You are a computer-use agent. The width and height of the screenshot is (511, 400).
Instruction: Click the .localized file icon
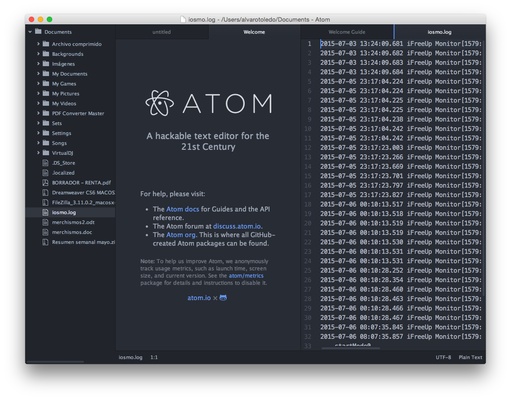click(x=45, y=173)
